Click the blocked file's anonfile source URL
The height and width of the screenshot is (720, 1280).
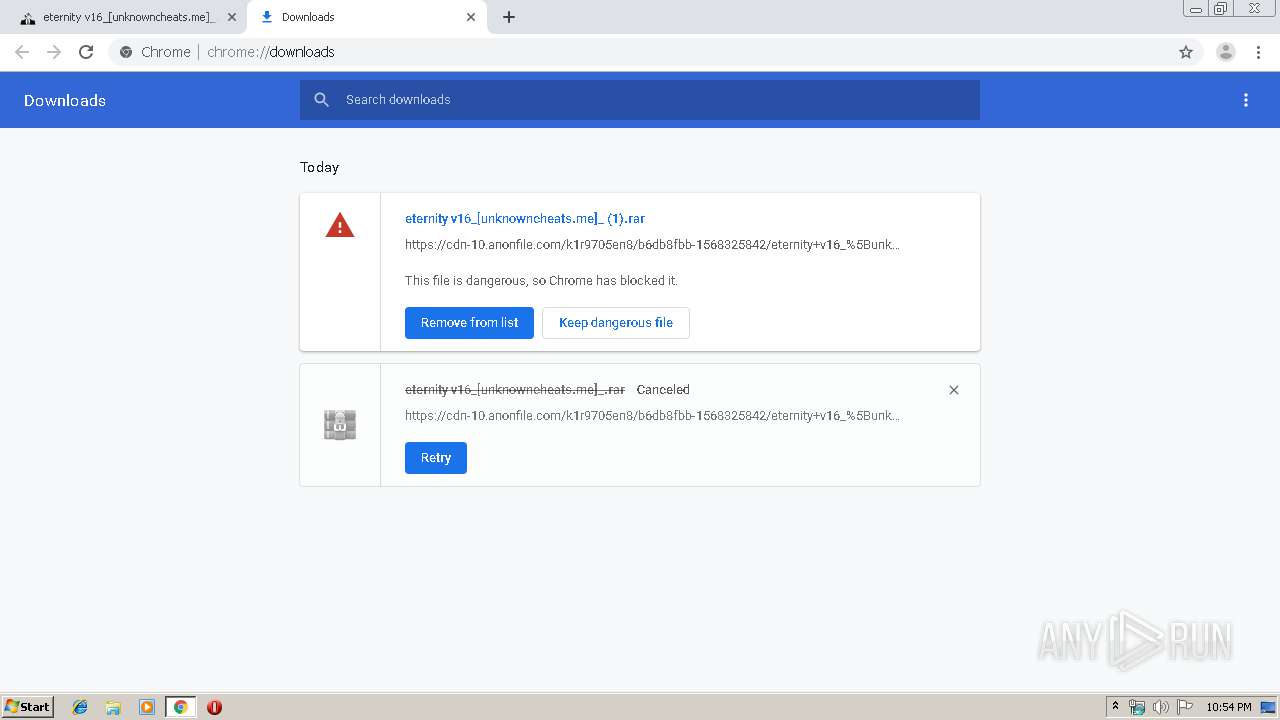[652, 245]
